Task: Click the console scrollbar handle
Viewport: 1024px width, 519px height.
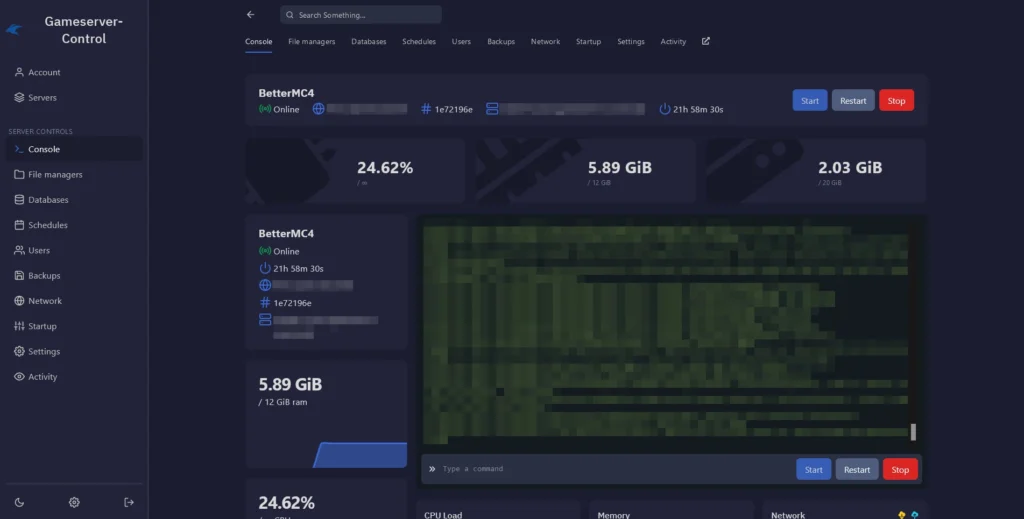Action: point(913,432)
